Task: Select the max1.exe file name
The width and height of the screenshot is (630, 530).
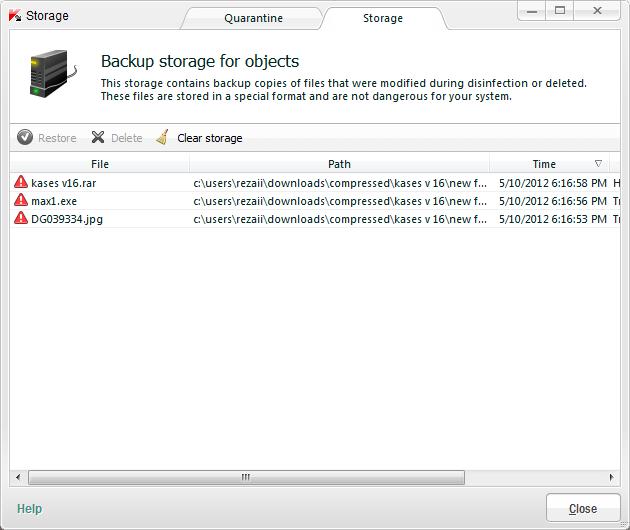Action: click(x=54, y=201)
